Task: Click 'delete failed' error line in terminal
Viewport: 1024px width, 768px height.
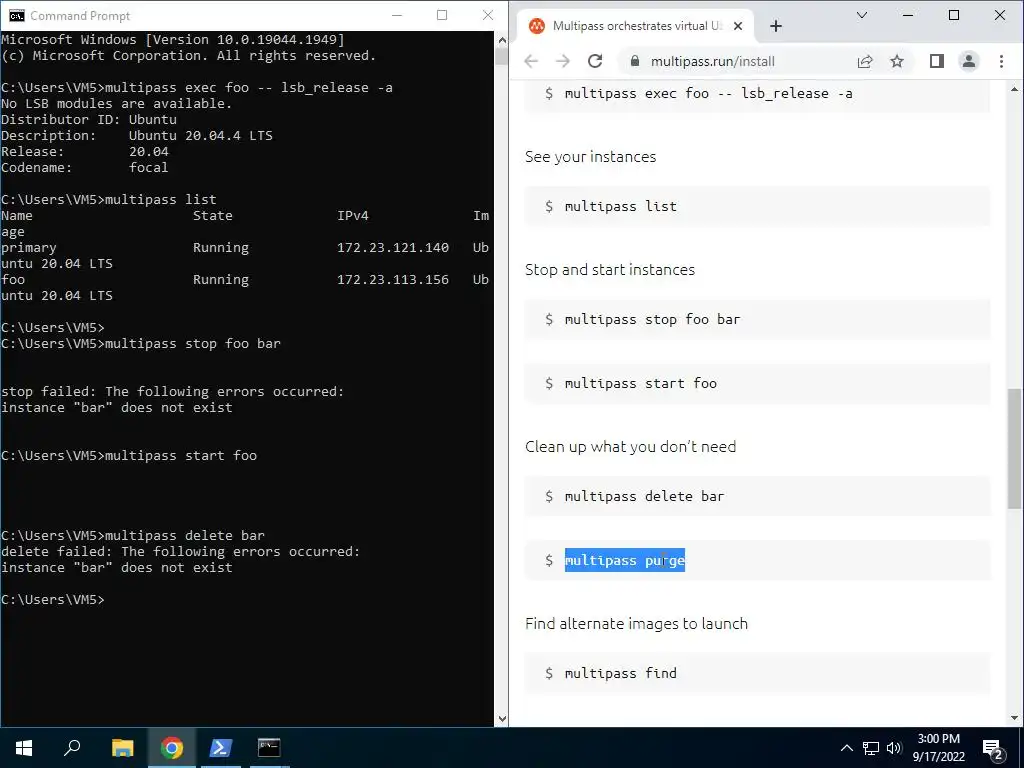Action: click(180, 551)
